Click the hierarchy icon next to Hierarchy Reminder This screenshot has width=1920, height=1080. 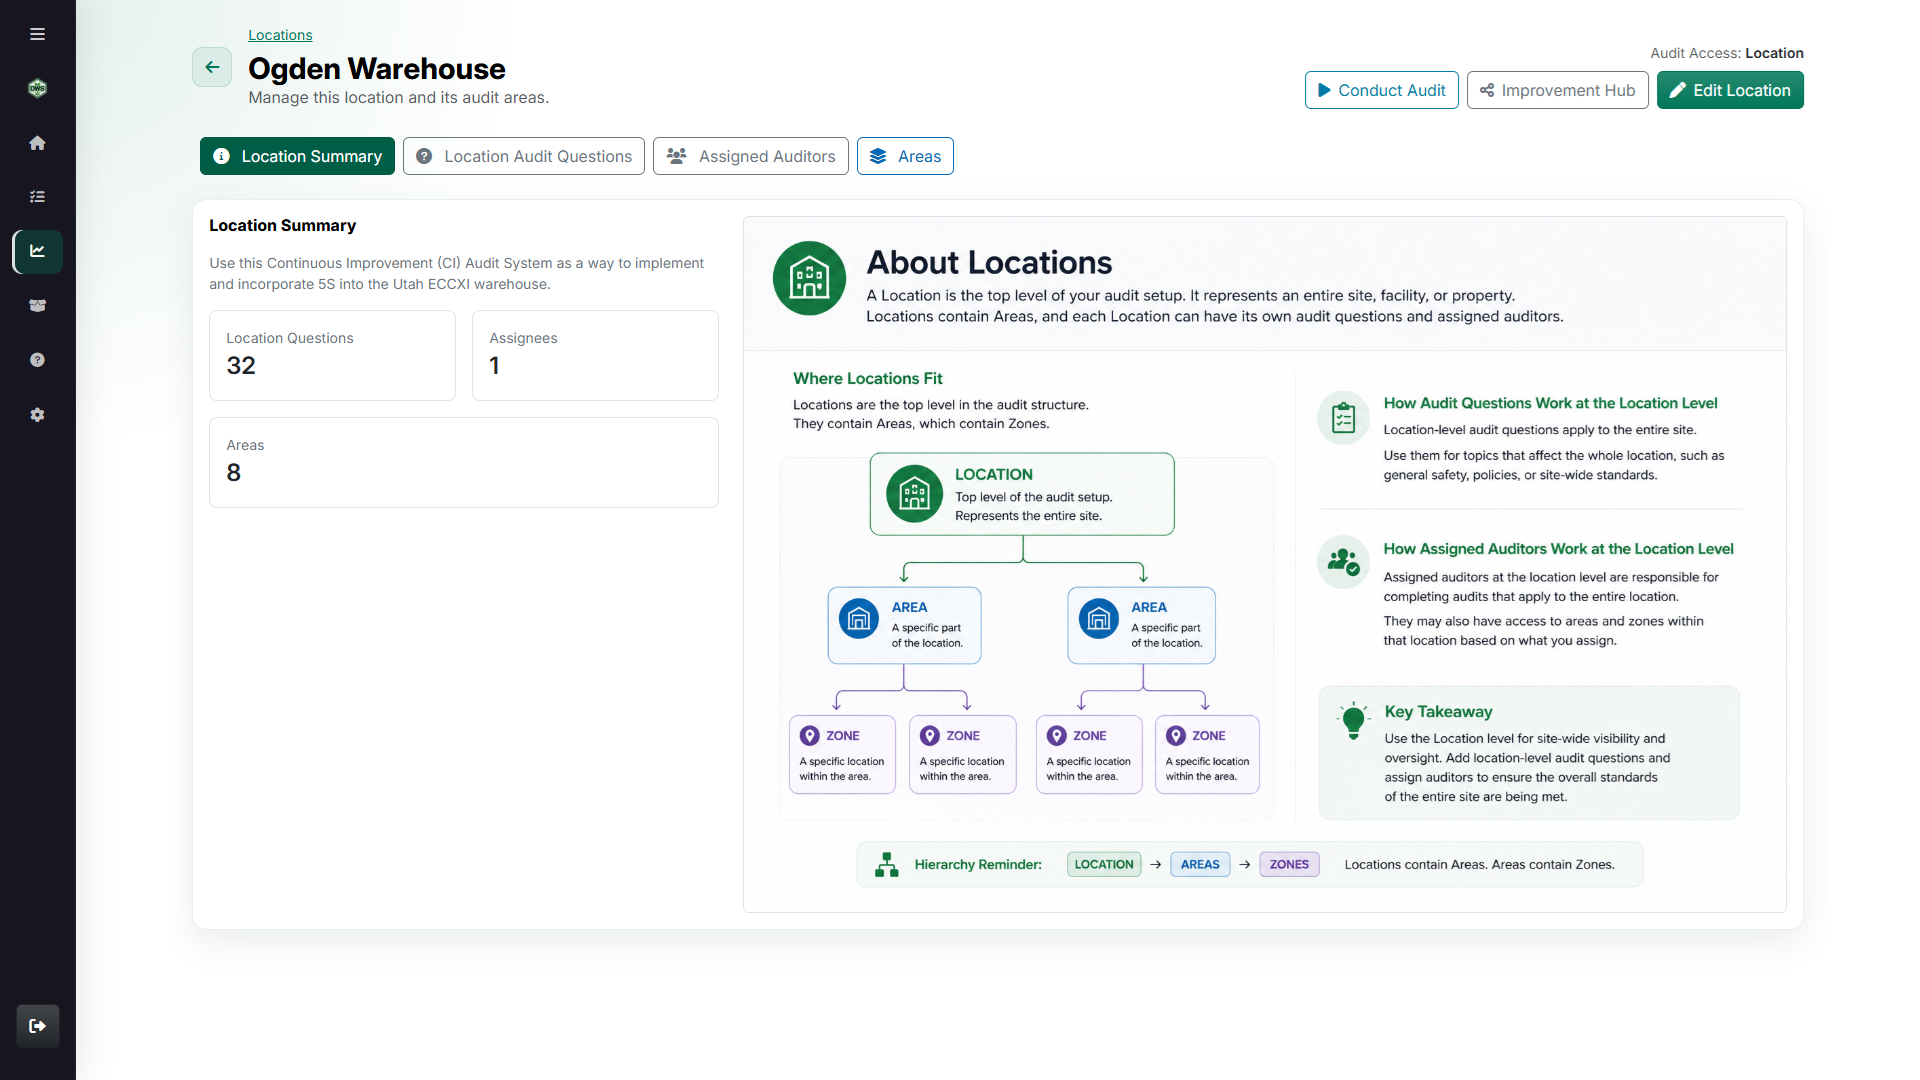pyautogui.click(x=886, y=865)
